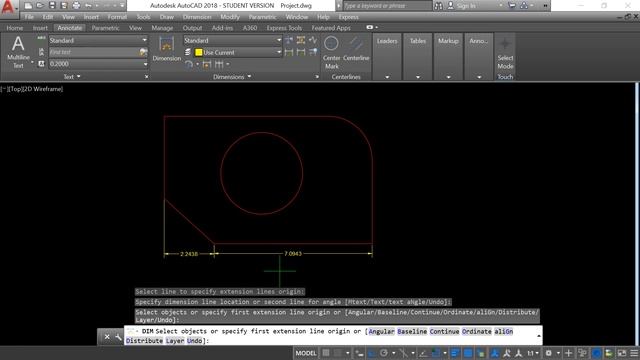This screenshot has width=640, height=360.
Task: Click the Check Spelling ABC icon
Action: pos(41,39)
